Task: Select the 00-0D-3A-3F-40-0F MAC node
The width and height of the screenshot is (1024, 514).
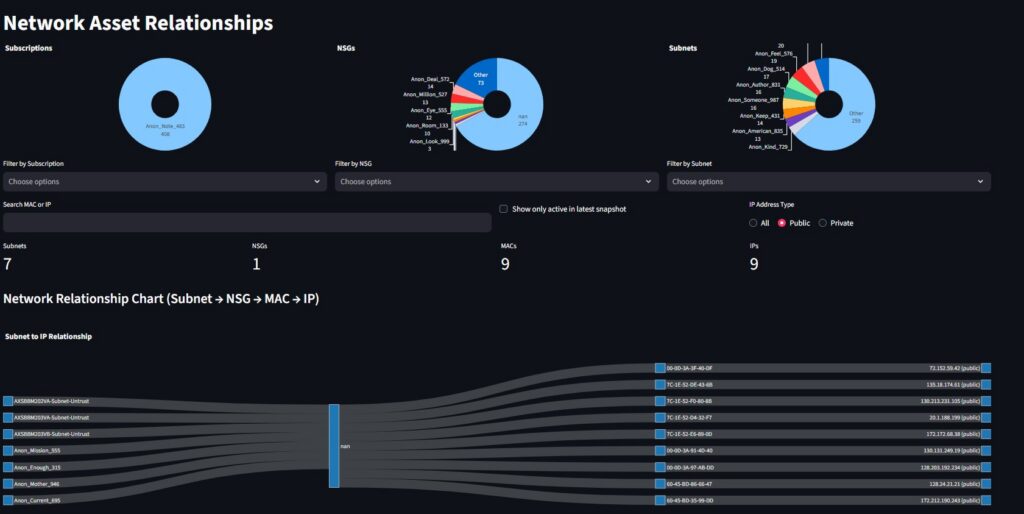Action: click(x=659, y=368)
